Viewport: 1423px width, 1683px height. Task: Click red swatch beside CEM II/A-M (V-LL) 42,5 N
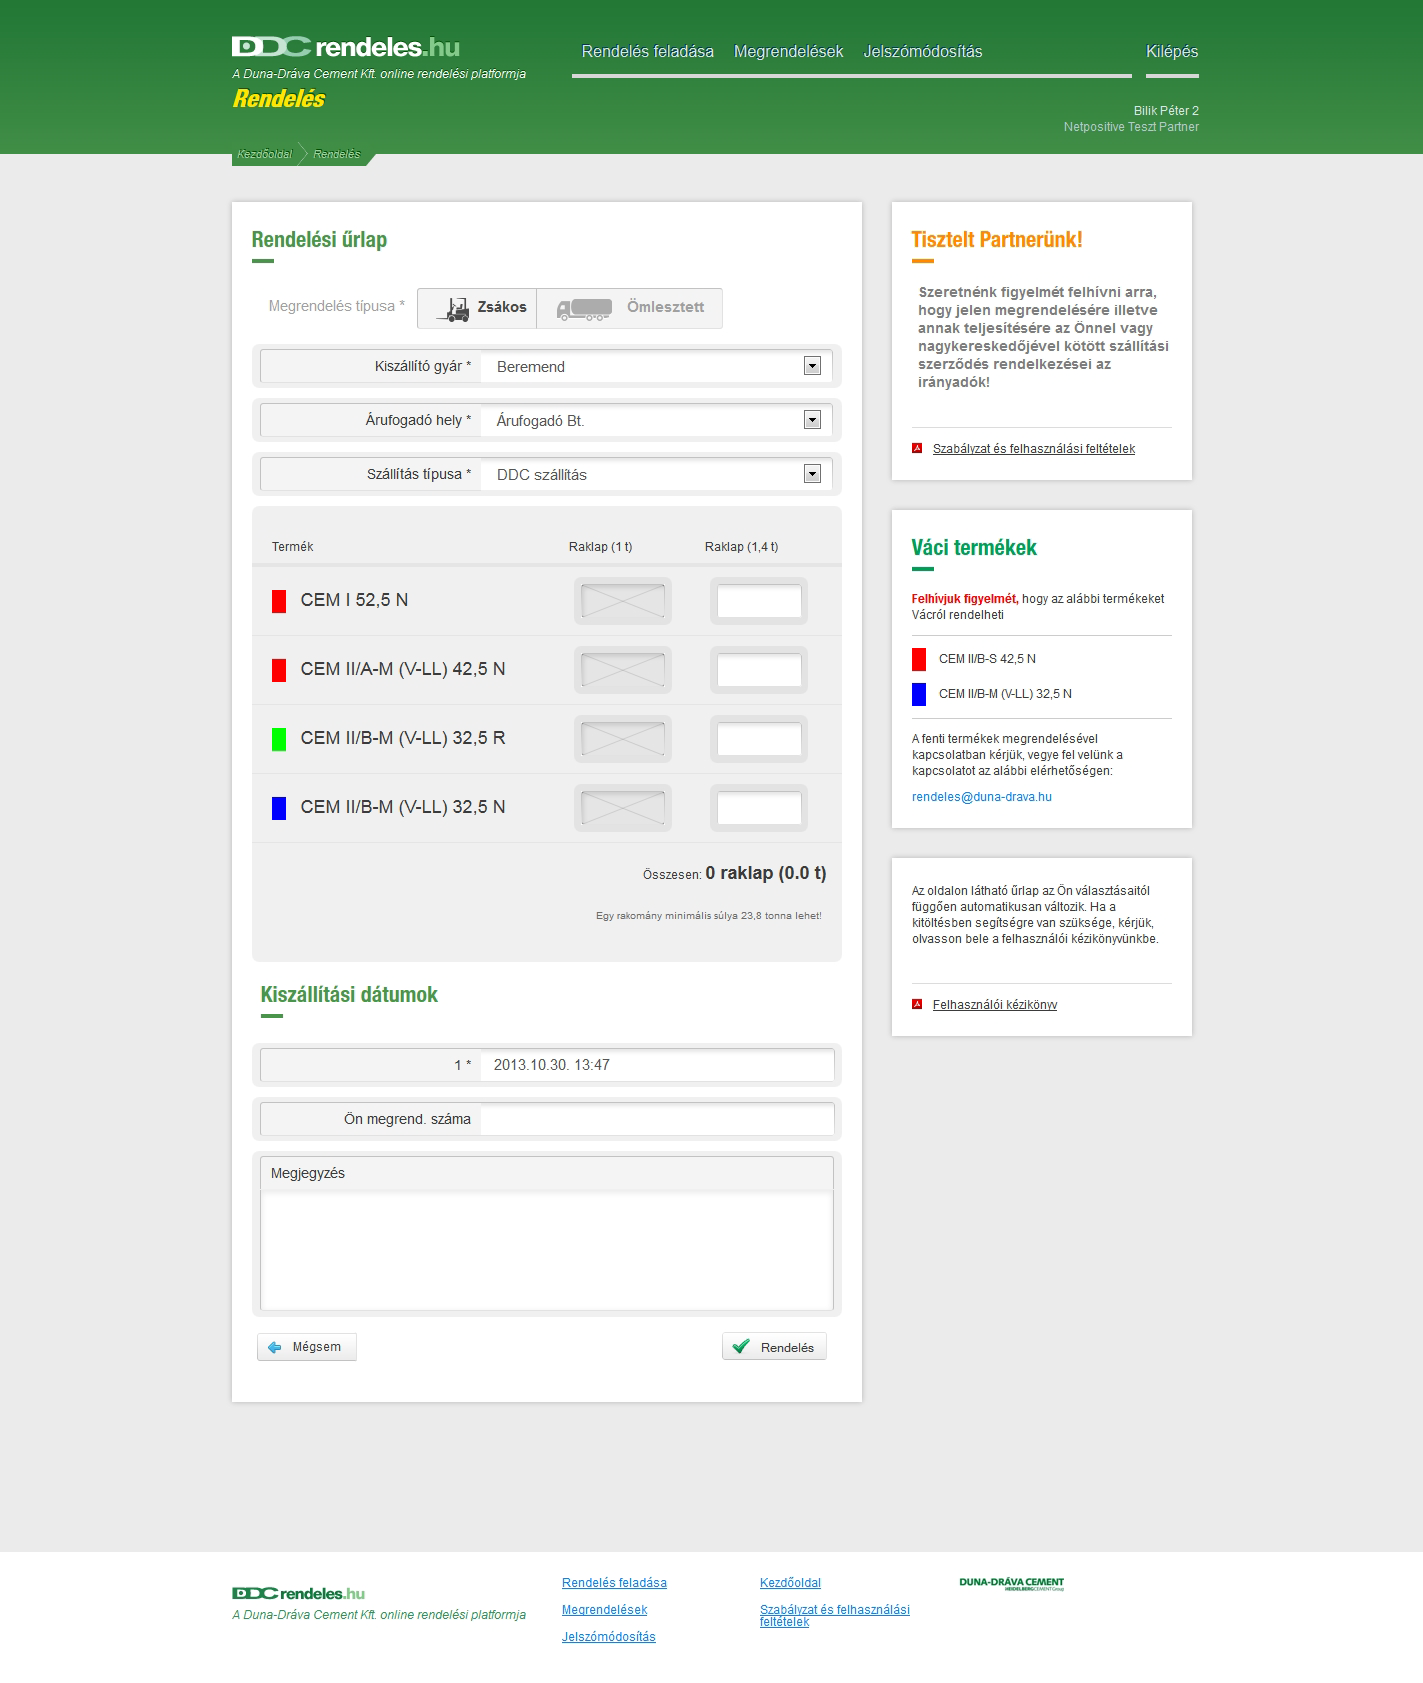click(x=279, y=670)
